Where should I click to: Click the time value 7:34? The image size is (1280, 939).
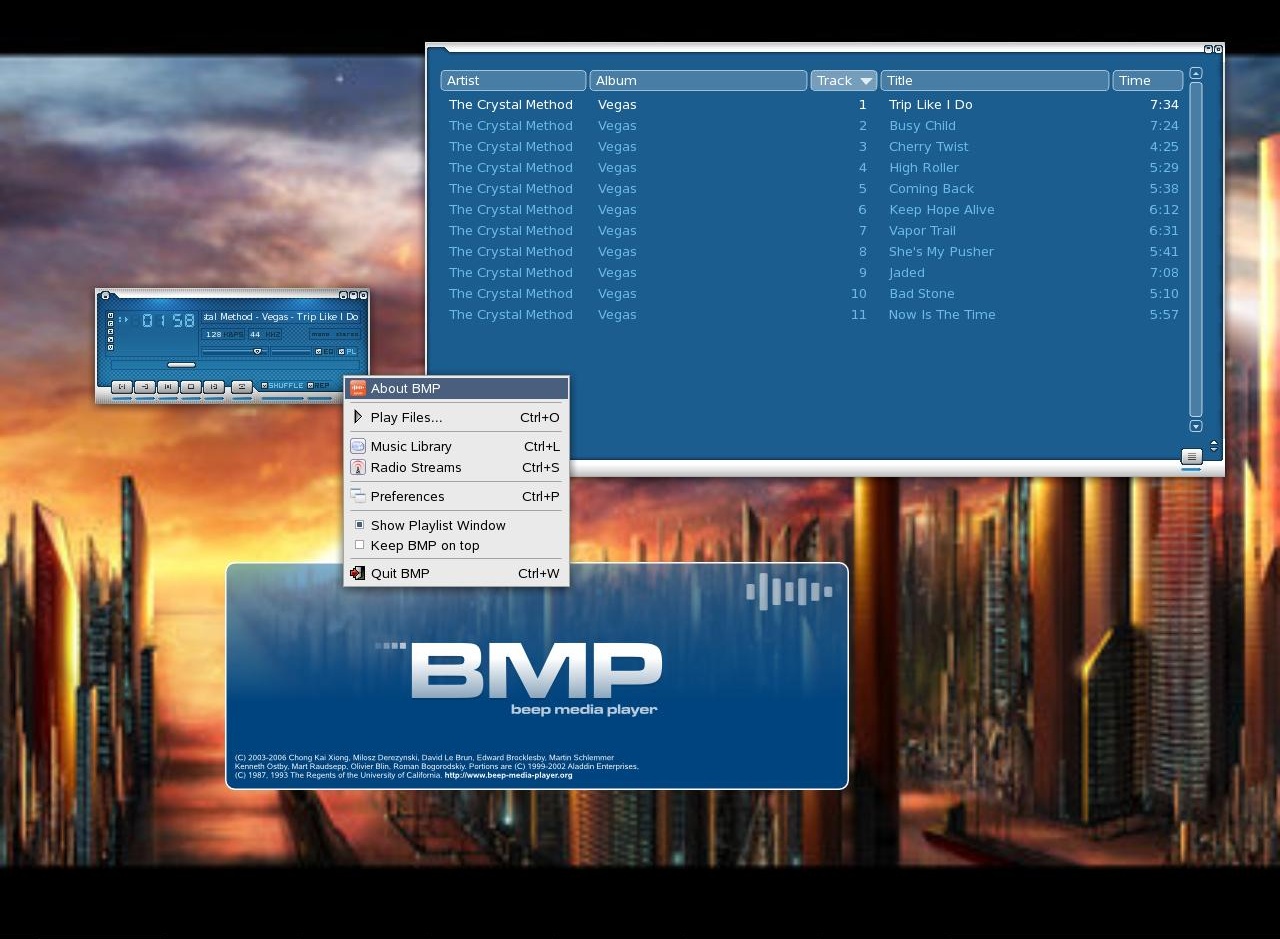tap(1164, 104)
